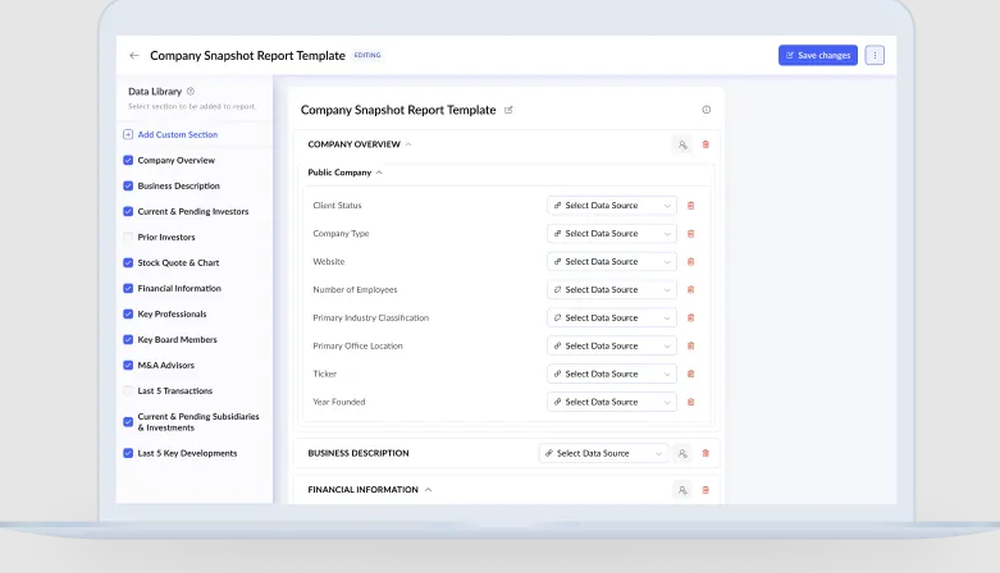This screenshot has width=1000, height=573.
Task: Uncheck Stock Quote & Chart checkbox
Action: [128, 262]
